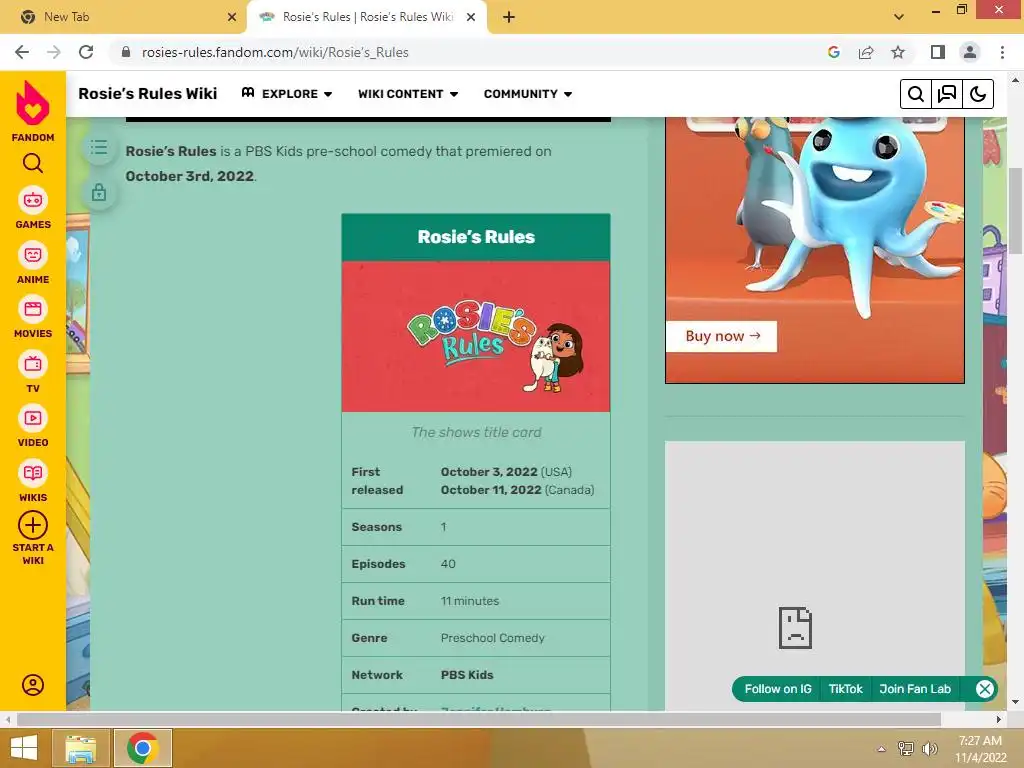Select the Rosie's Rules Wiki tab

pos(367,17)
